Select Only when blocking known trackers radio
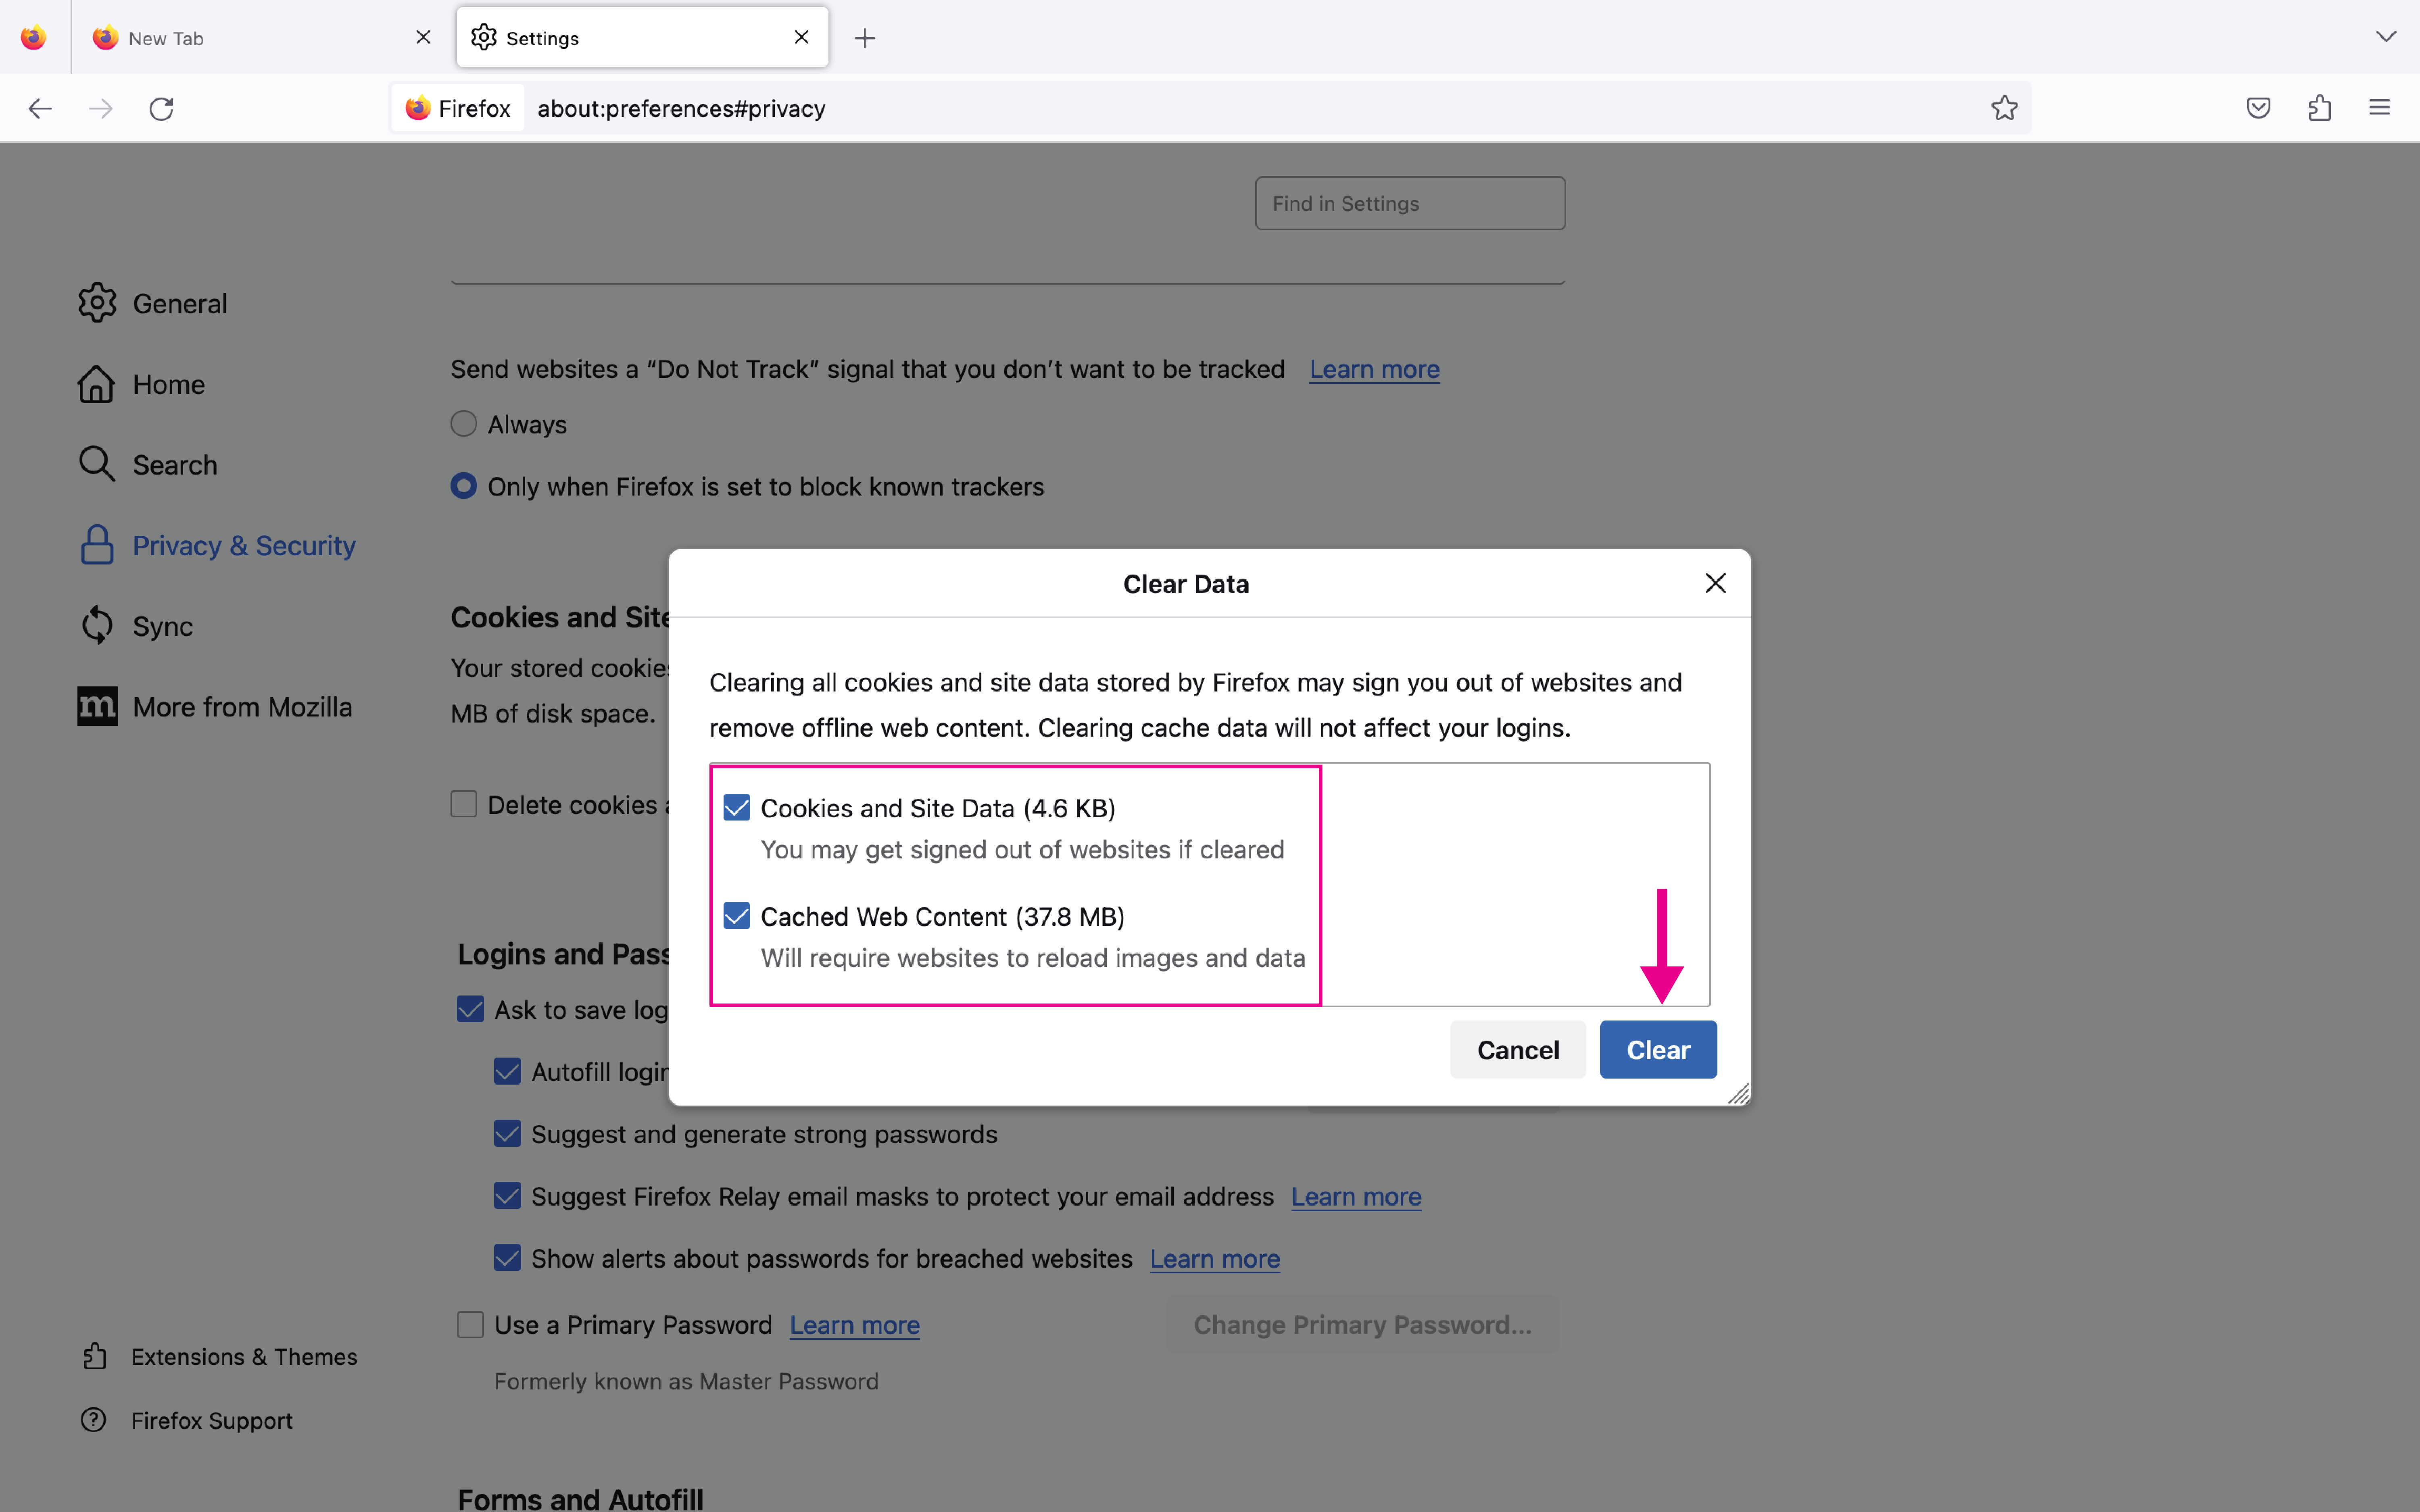Image resolution: width=2420 pixels, height=1512 pixels. pos(463,486)
